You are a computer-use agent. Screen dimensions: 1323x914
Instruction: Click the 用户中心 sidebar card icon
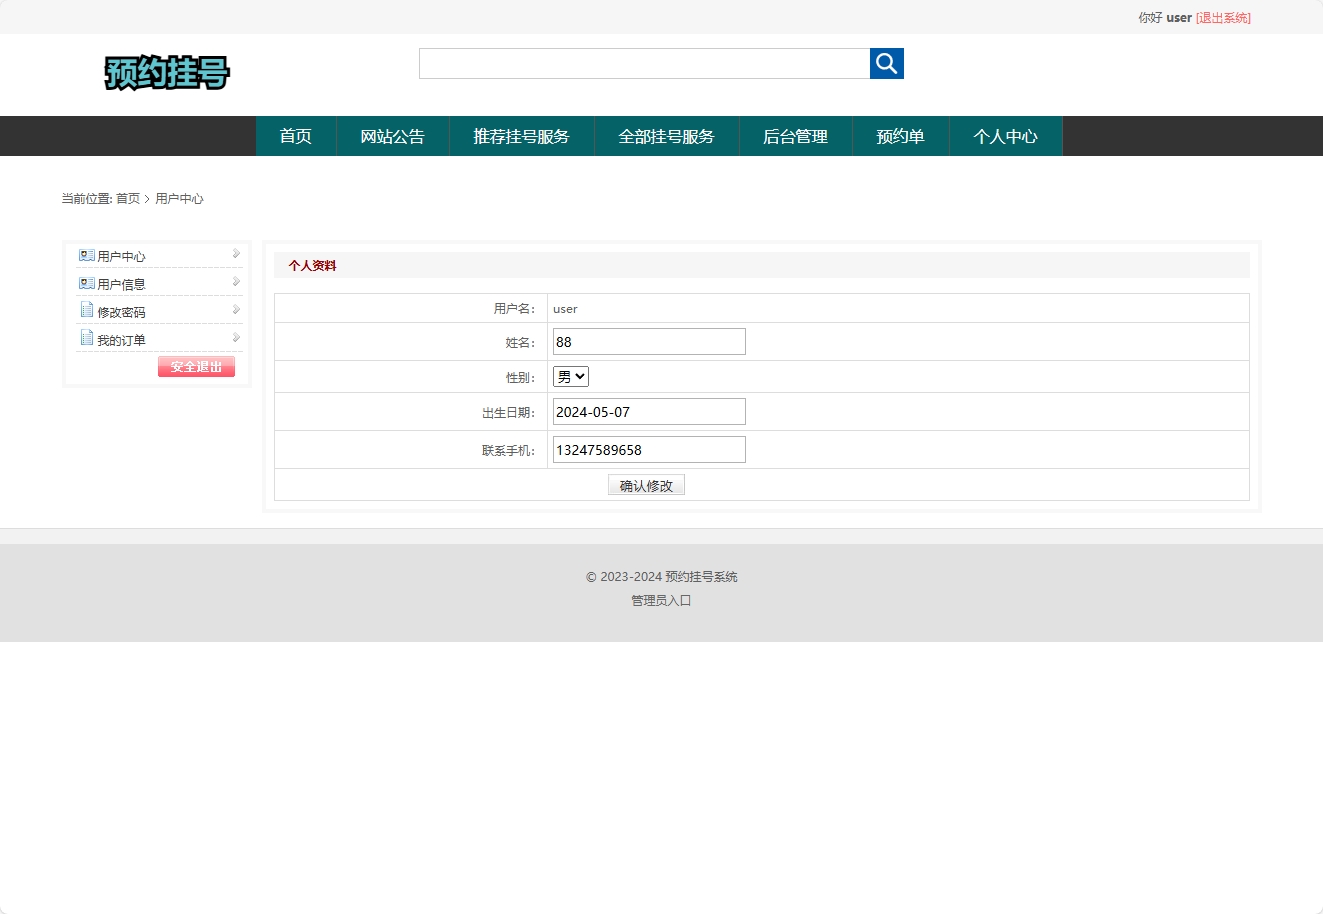(87, 256)
